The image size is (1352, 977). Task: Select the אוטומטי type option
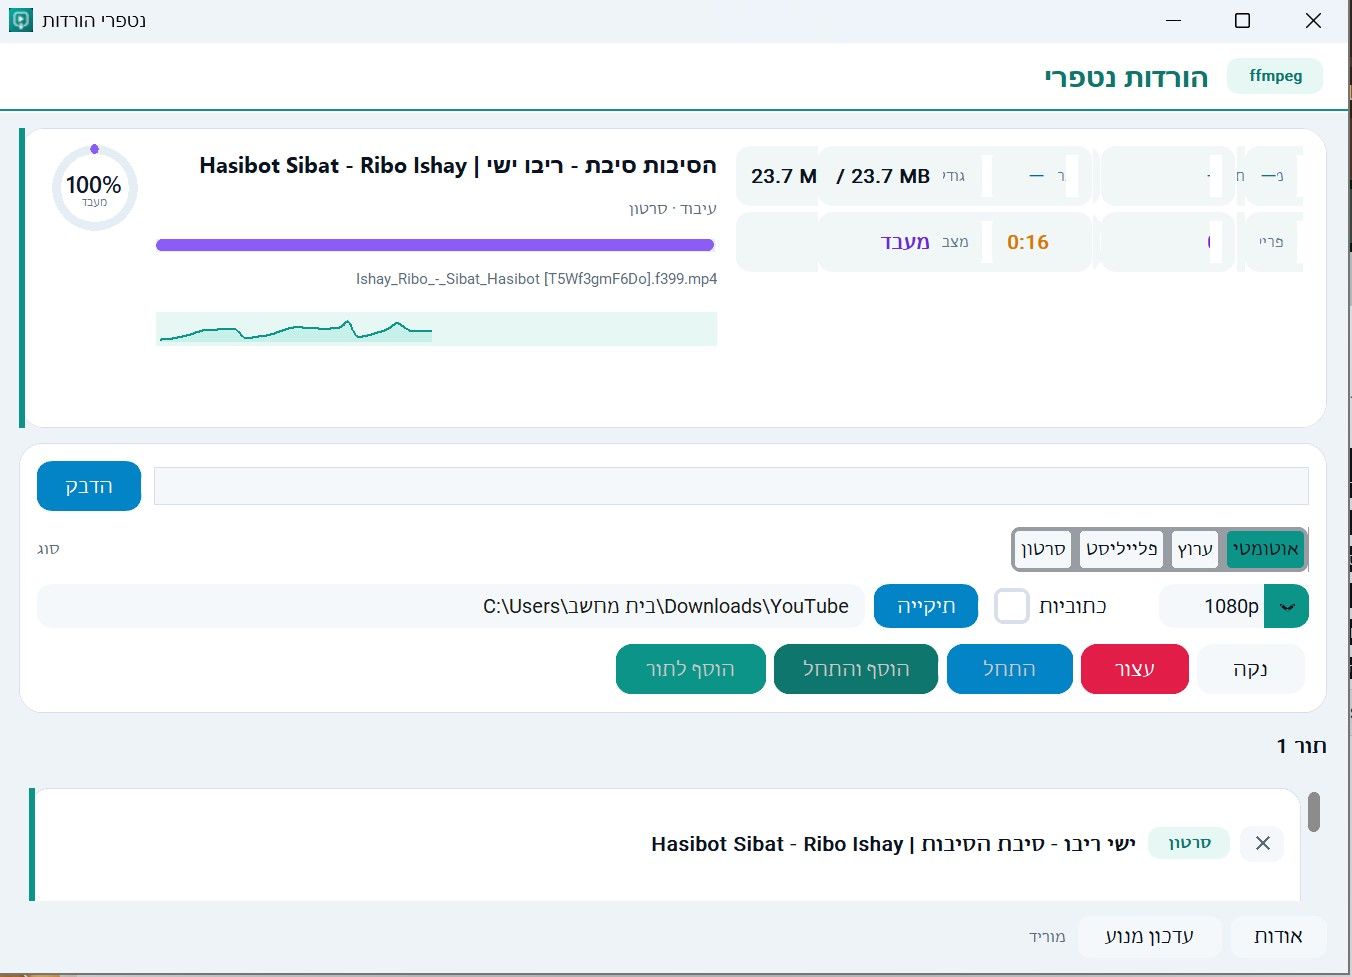click(1265, 549)
